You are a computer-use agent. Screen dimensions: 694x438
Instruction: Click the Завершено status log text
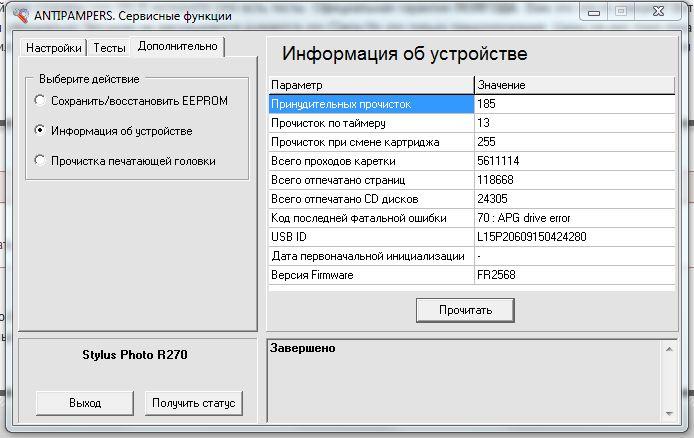(x=303, y=348)
